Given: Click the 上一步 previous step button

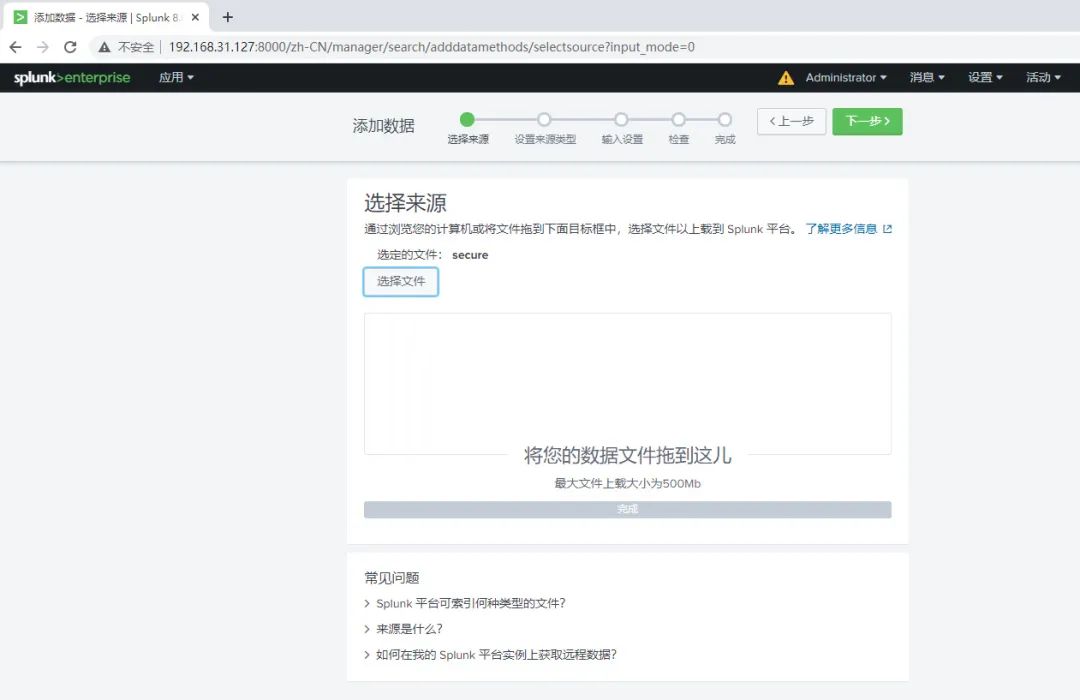Looking at the screenshot, I should (x=791, y=121).
